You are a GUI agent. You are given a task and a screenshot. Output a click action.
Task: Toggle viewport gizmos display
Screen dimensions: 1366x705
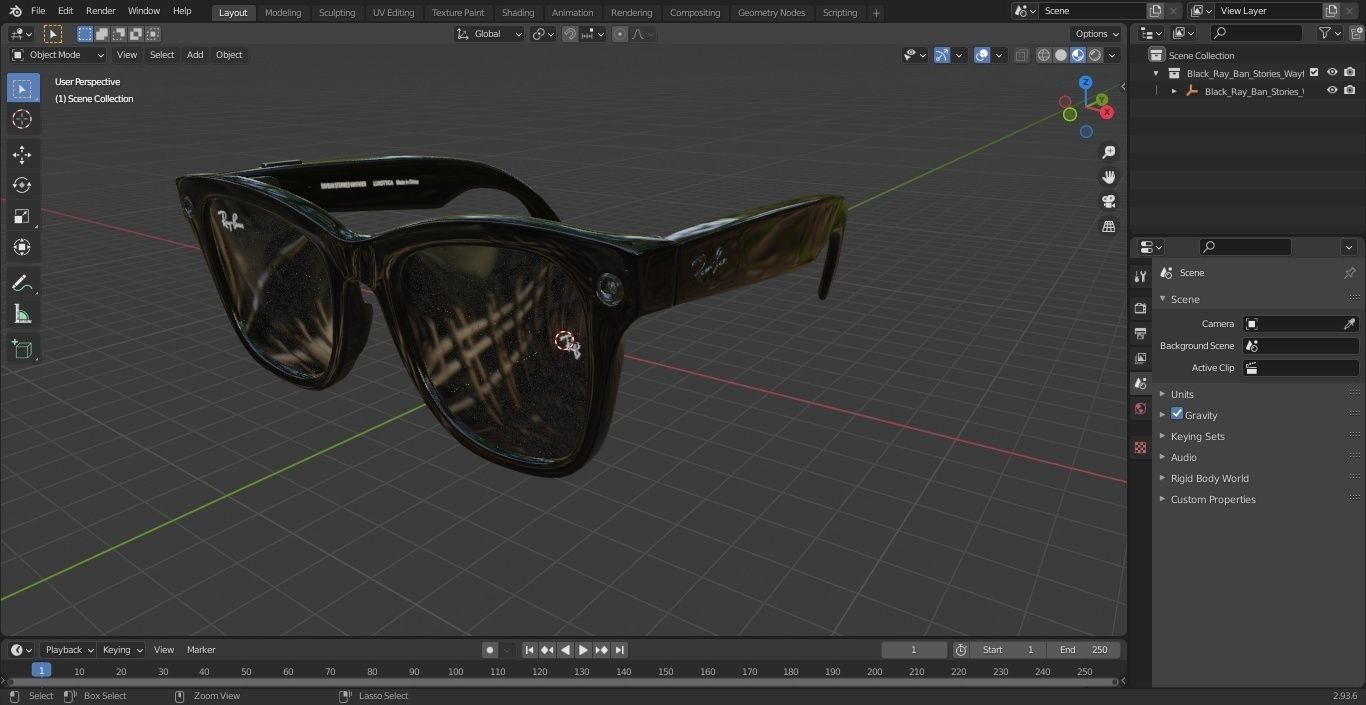942,55
